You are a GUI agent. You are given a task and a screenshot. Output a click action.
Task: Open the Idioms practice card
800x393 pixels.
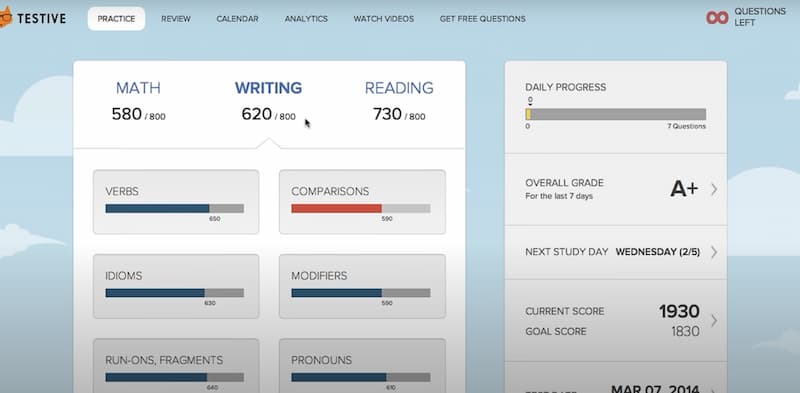click(x=176, y=286)
